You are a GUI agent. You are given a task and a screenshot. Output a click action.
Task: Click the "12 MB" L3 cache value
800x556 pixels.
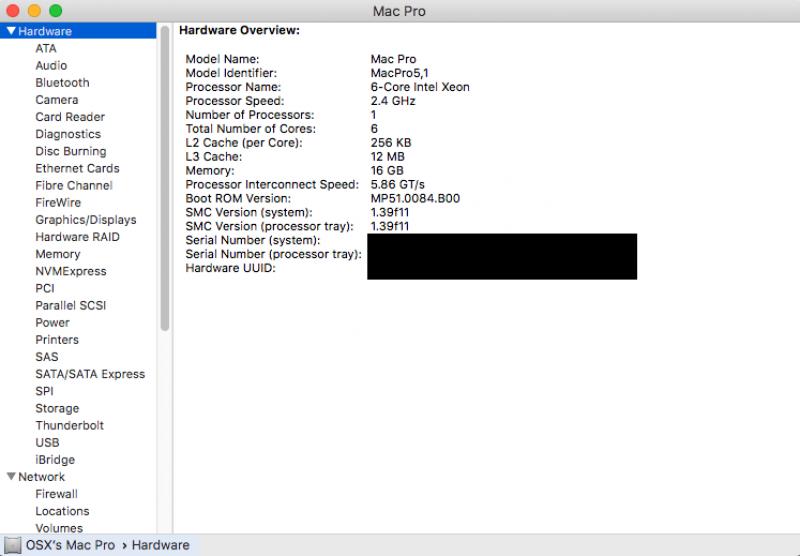click(388, 157)
